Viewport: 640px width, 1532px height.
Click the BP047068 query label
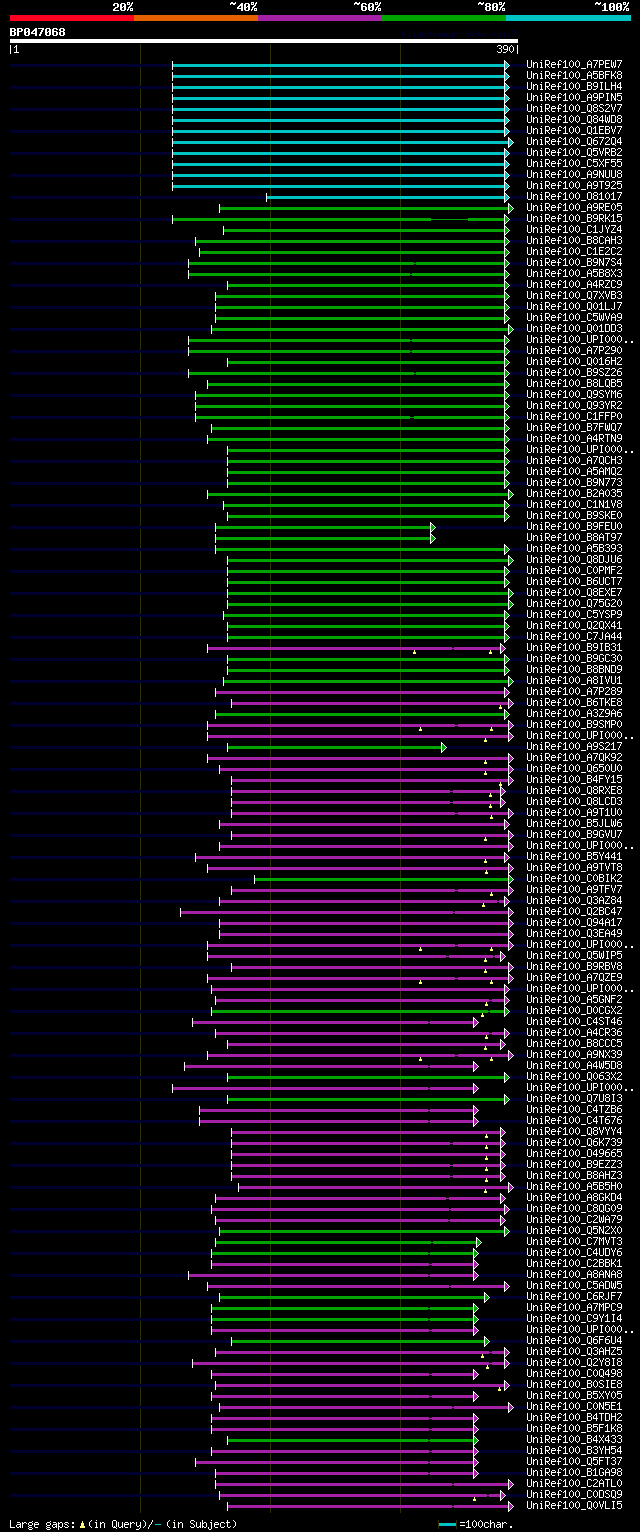point(38,32)
